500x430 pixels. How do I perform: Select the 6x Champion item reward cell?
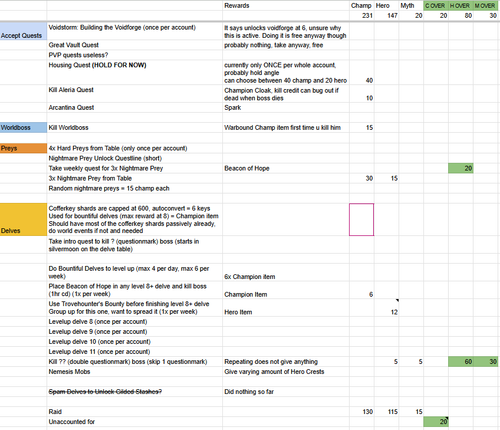coord(286,272)
